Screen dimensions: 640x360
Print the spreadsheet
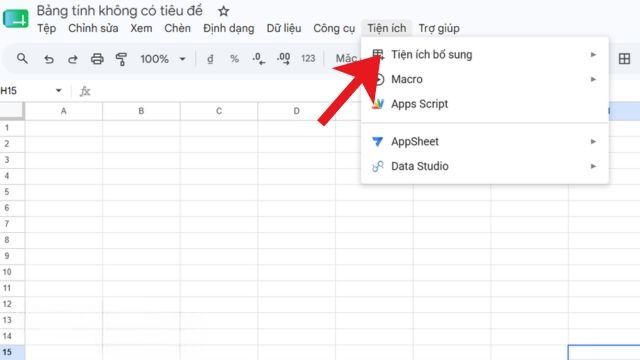point(97,59)
